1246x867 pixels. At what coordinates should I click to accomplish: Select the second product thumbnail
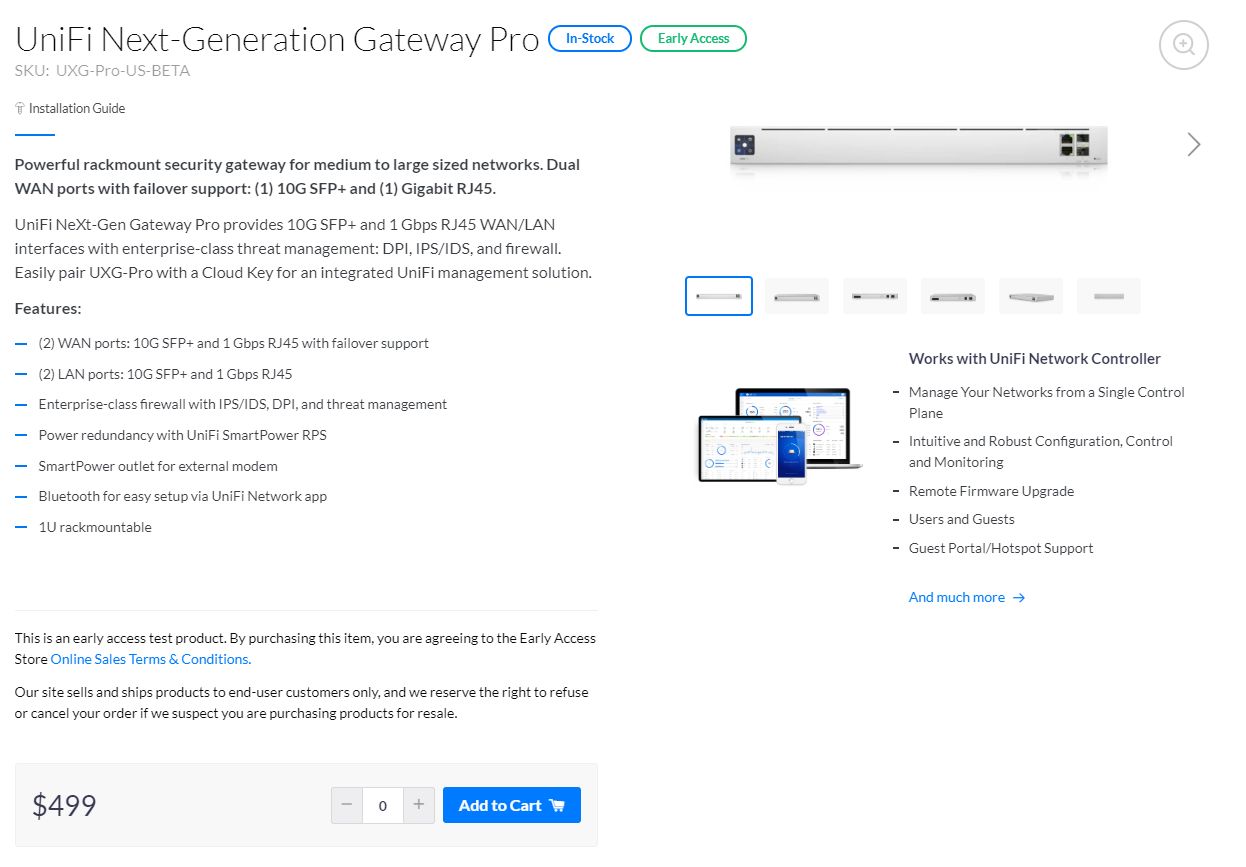796,295
